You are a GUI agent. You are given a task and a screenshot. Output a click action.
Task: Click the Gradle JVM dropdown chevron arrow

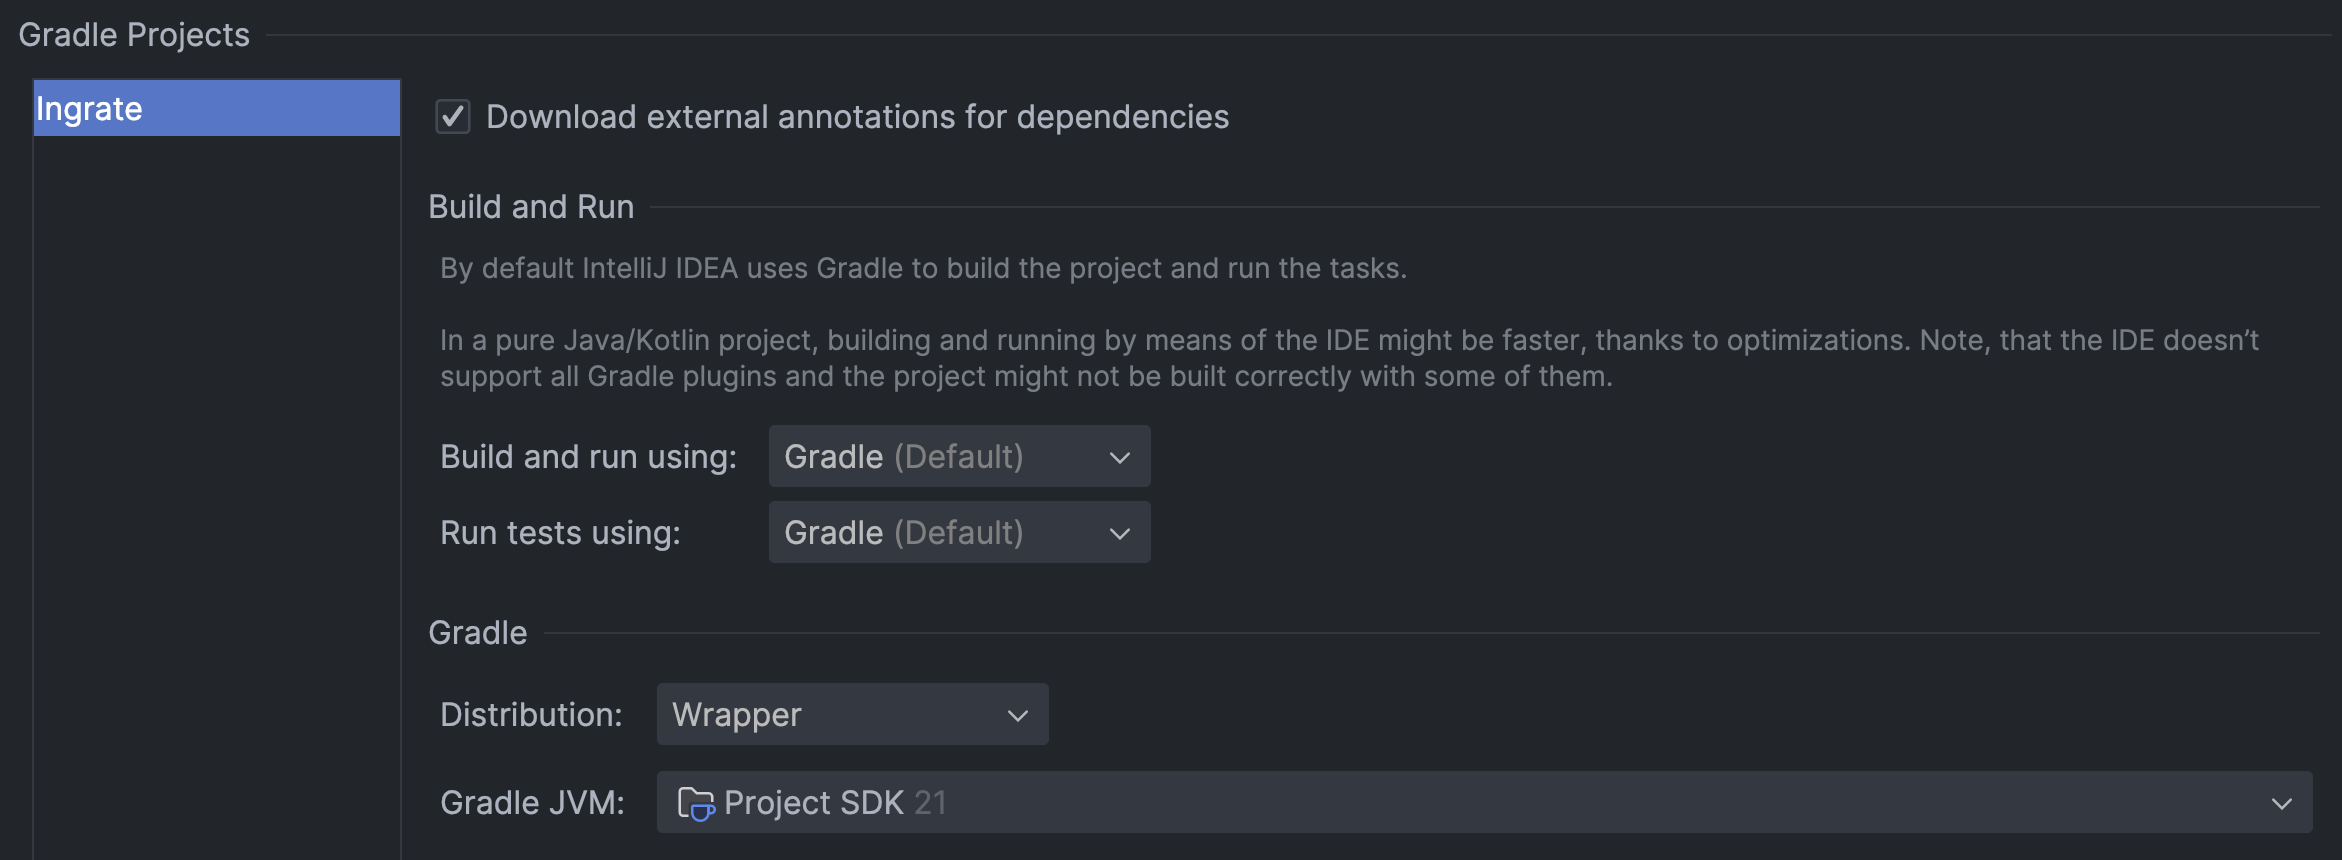pos(2281,803)
